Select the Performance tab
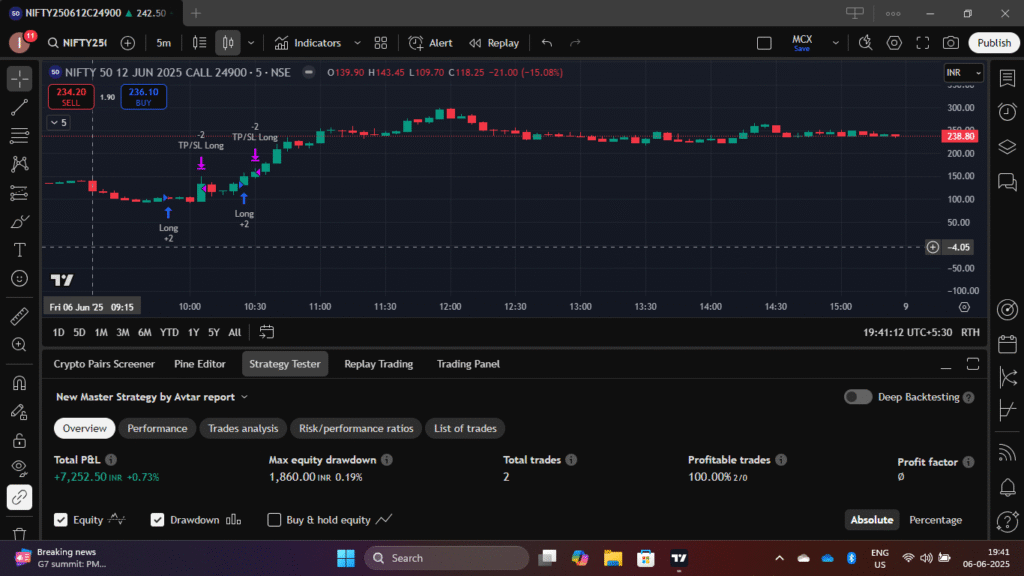The image size is (1024, 576). point(157,428)
